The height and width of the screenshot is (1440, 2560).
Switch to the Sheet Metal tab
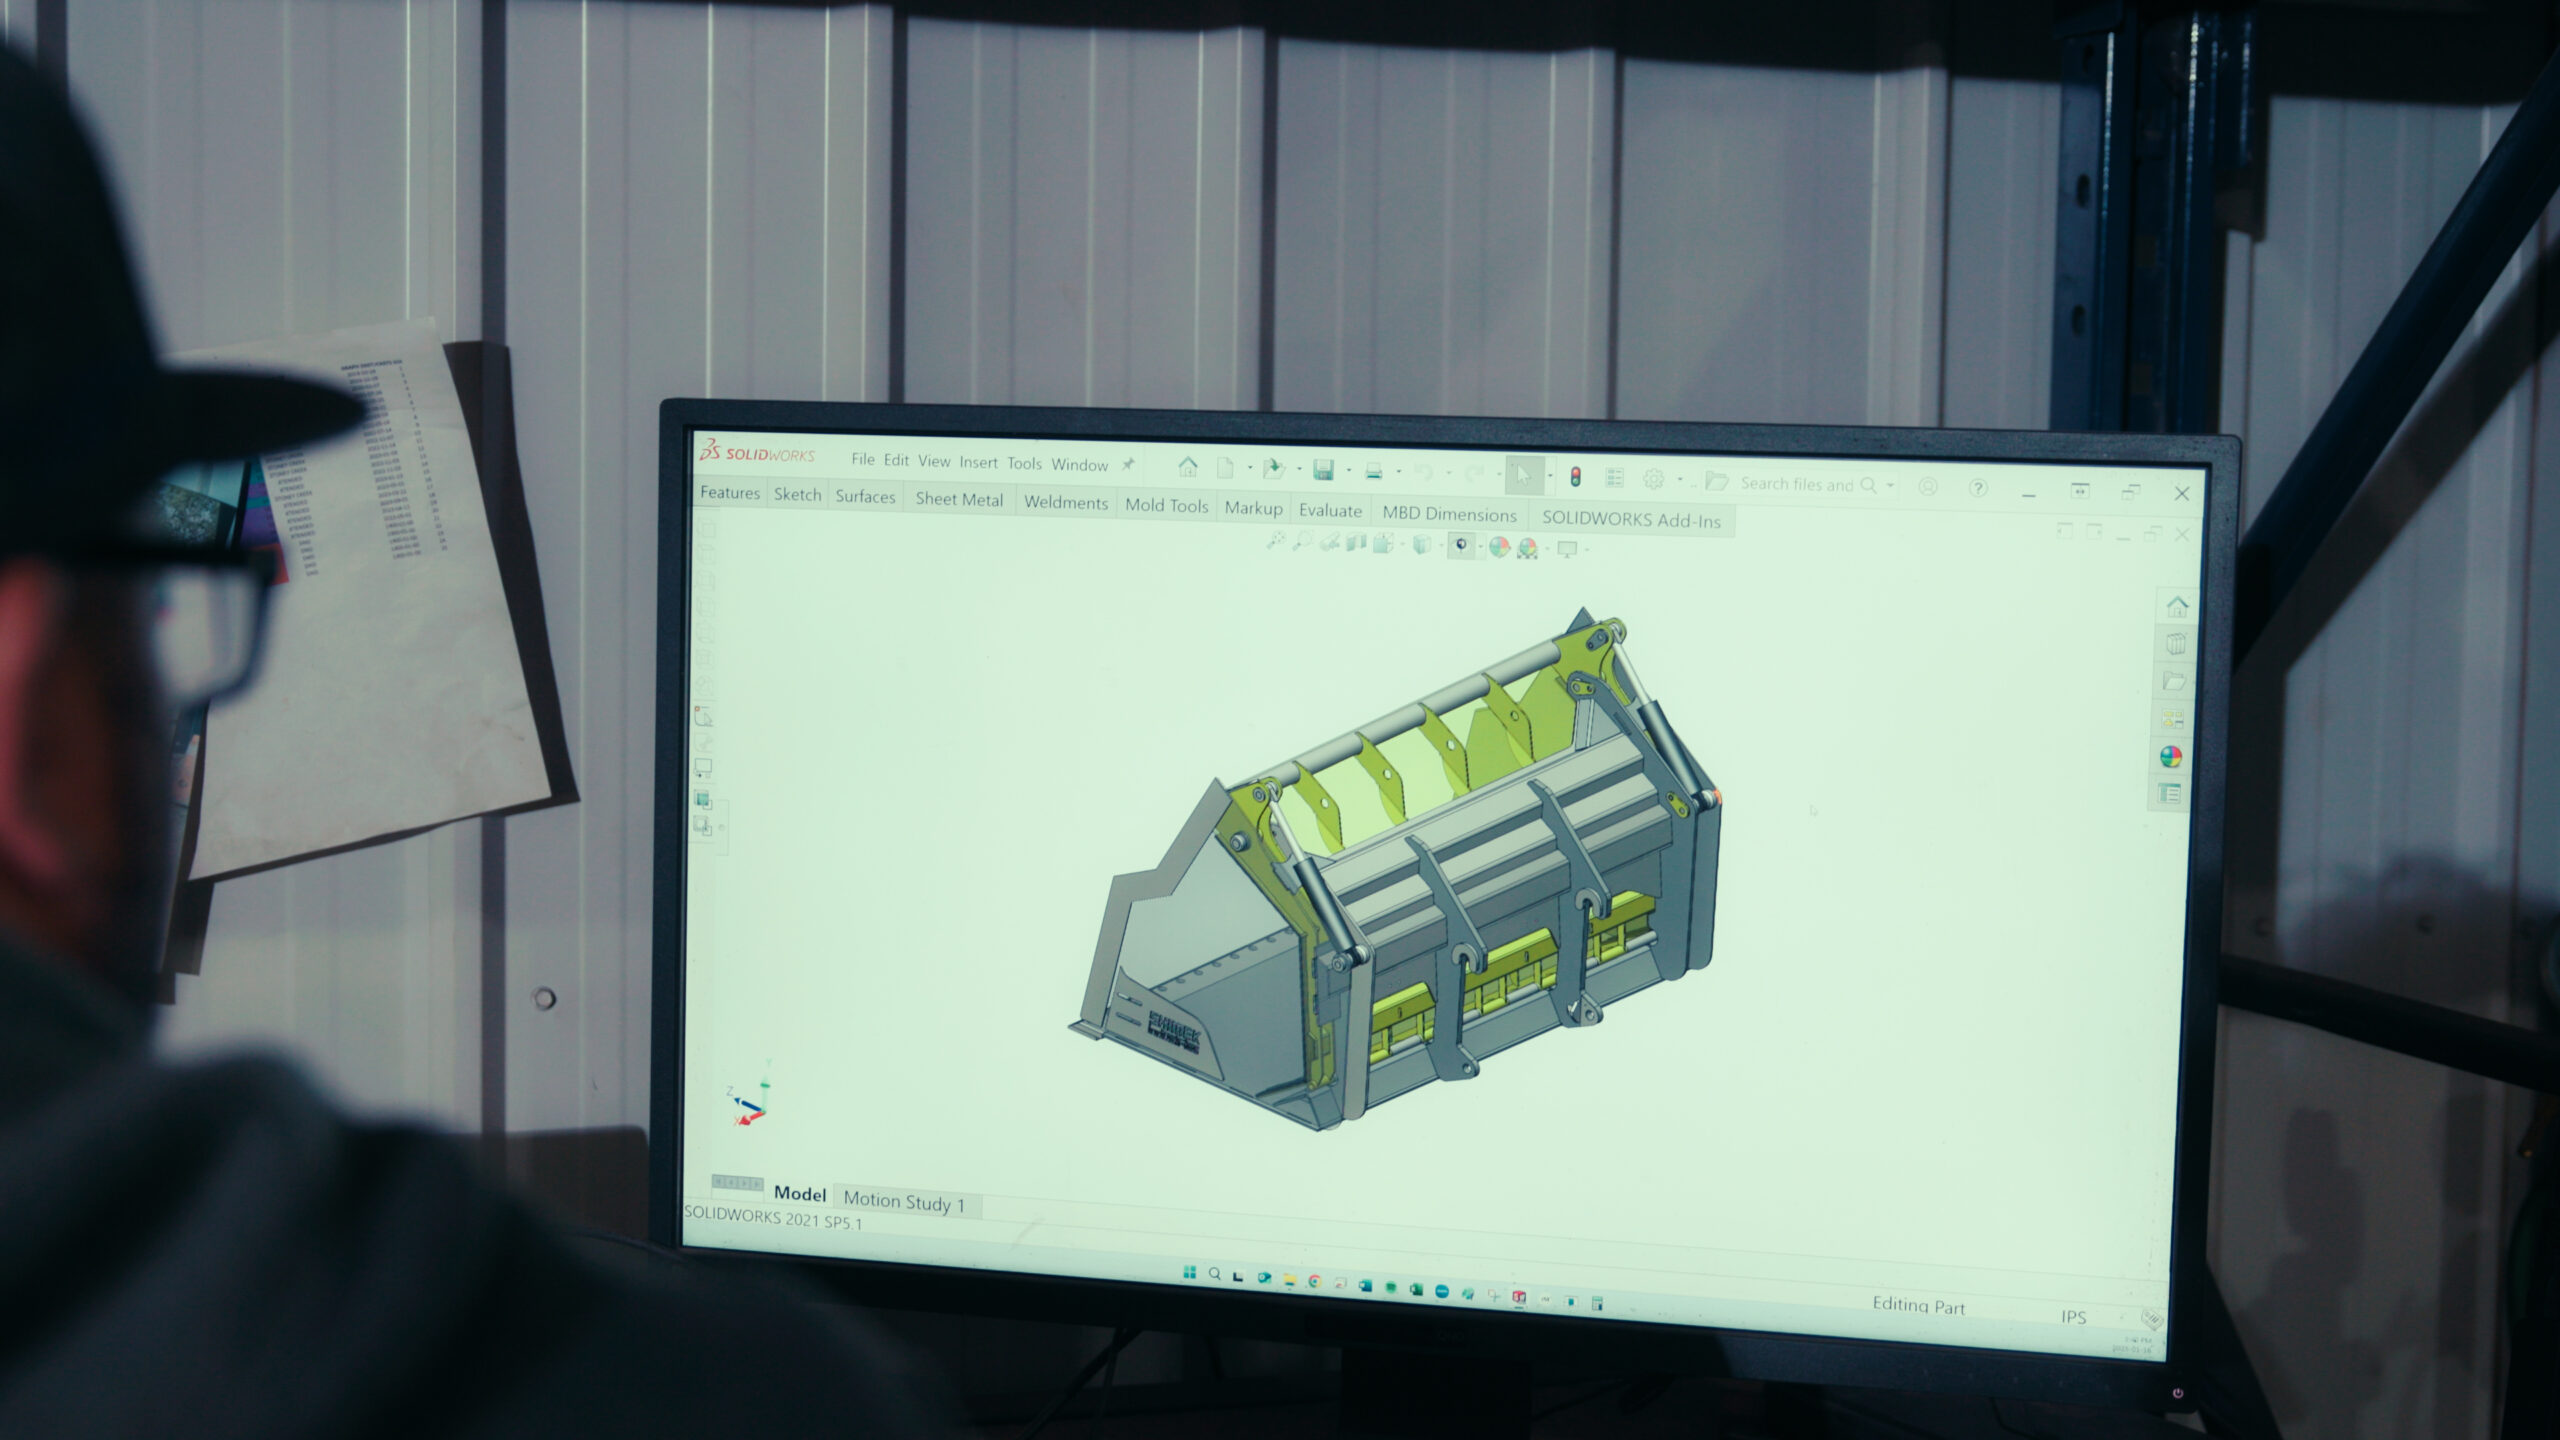point(959,499)
